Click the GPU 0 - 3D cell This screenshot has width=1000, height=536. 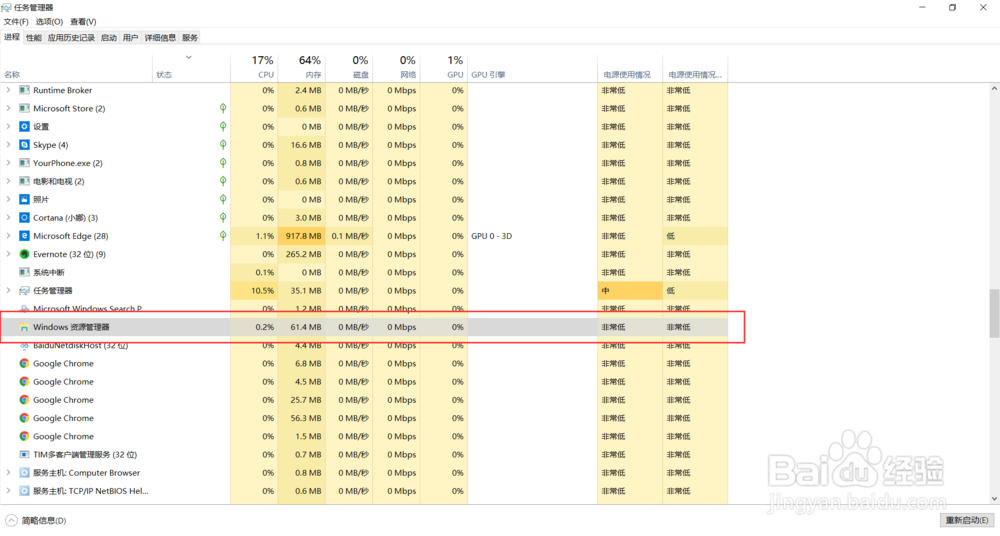532,235
